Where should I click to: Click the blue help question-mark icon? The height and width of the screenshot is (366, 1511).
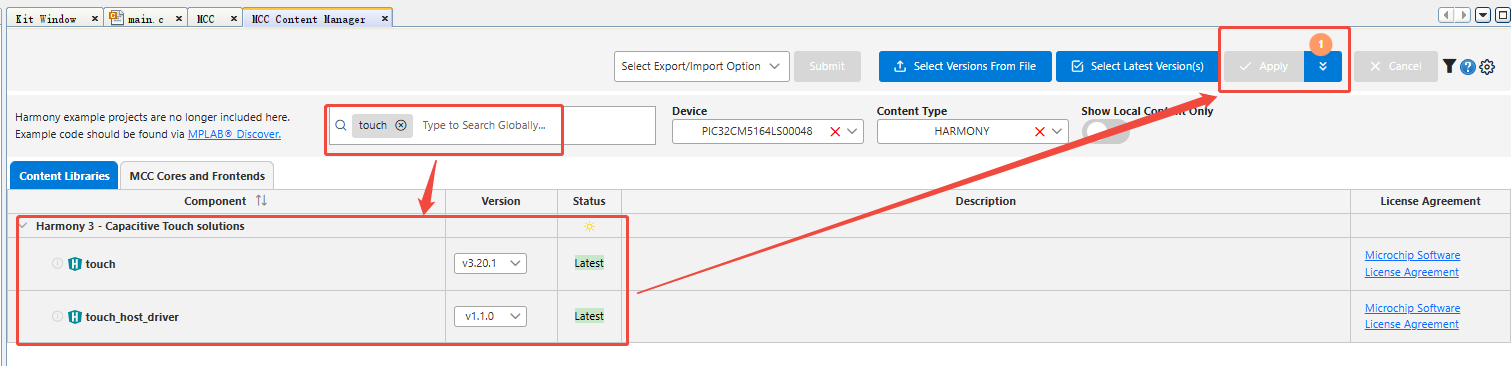point(1468,67)
